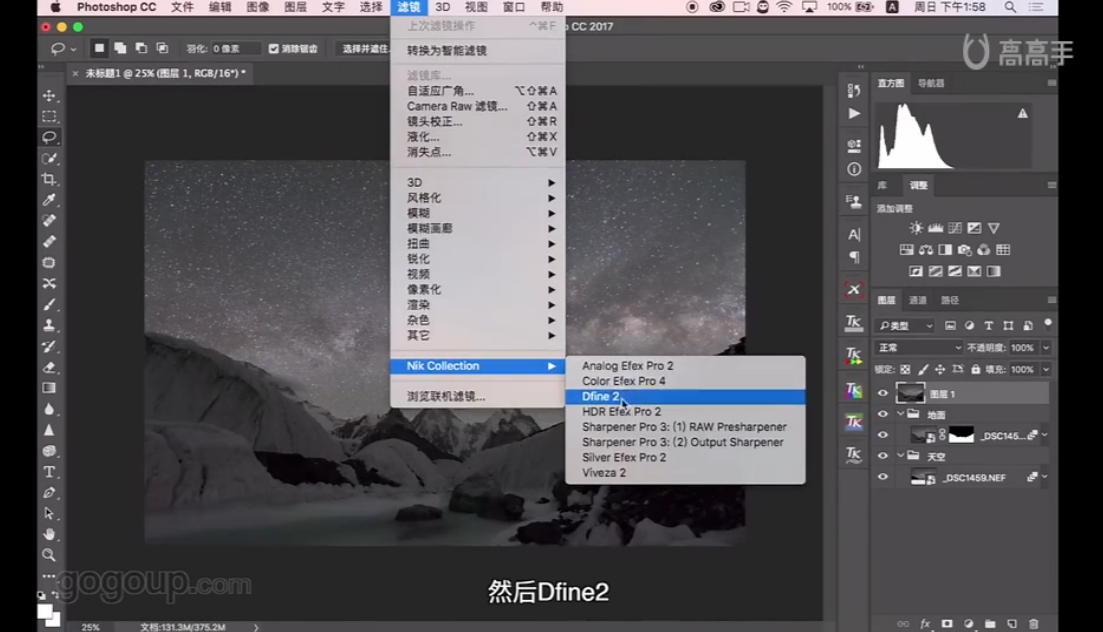
Task: Click the _DSC145 layer mask thumbnail
Action: [x=961, y=435]
